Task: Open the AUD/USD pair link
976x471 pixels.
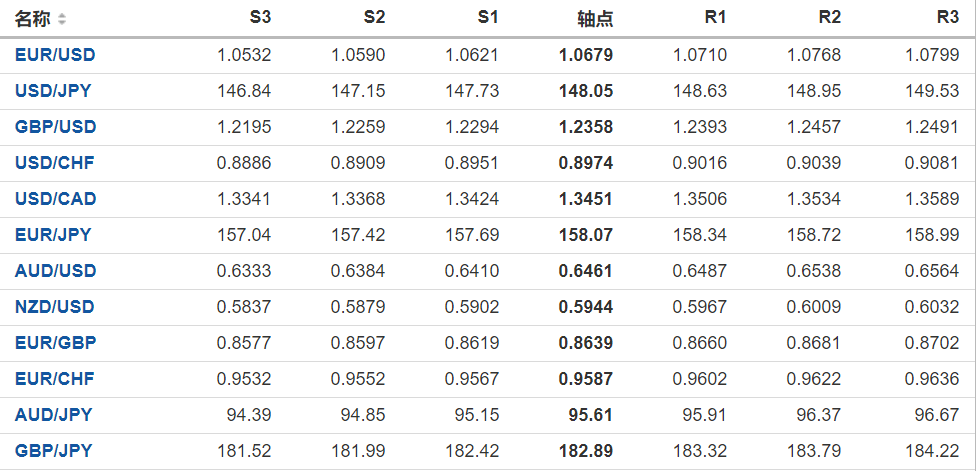Action: coord(55,271)
